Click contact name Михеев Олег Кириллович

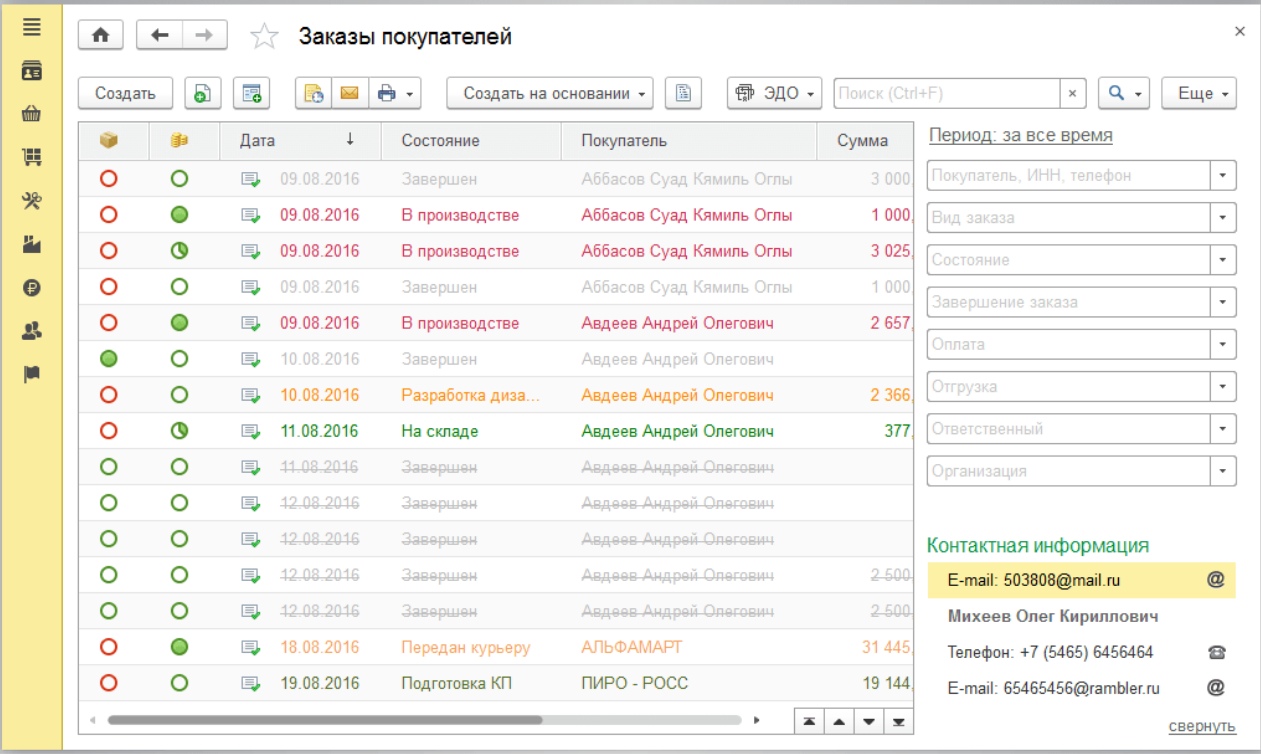pos(1053,616)
